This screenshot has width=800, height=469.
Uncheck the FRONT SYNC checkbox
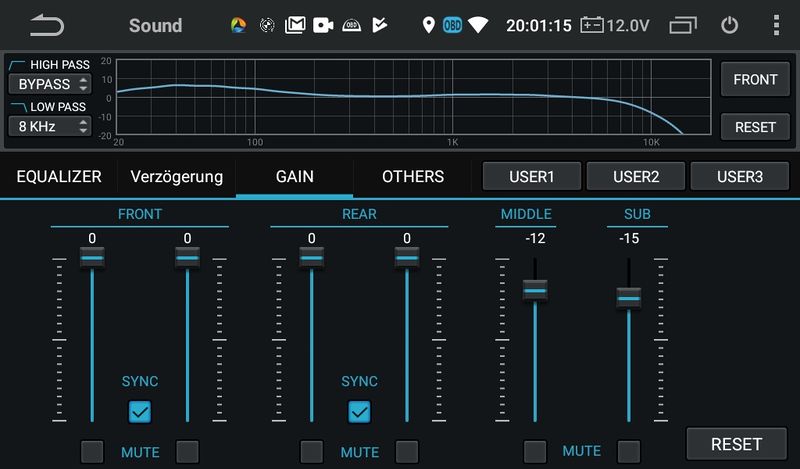(x=140, y=411)
